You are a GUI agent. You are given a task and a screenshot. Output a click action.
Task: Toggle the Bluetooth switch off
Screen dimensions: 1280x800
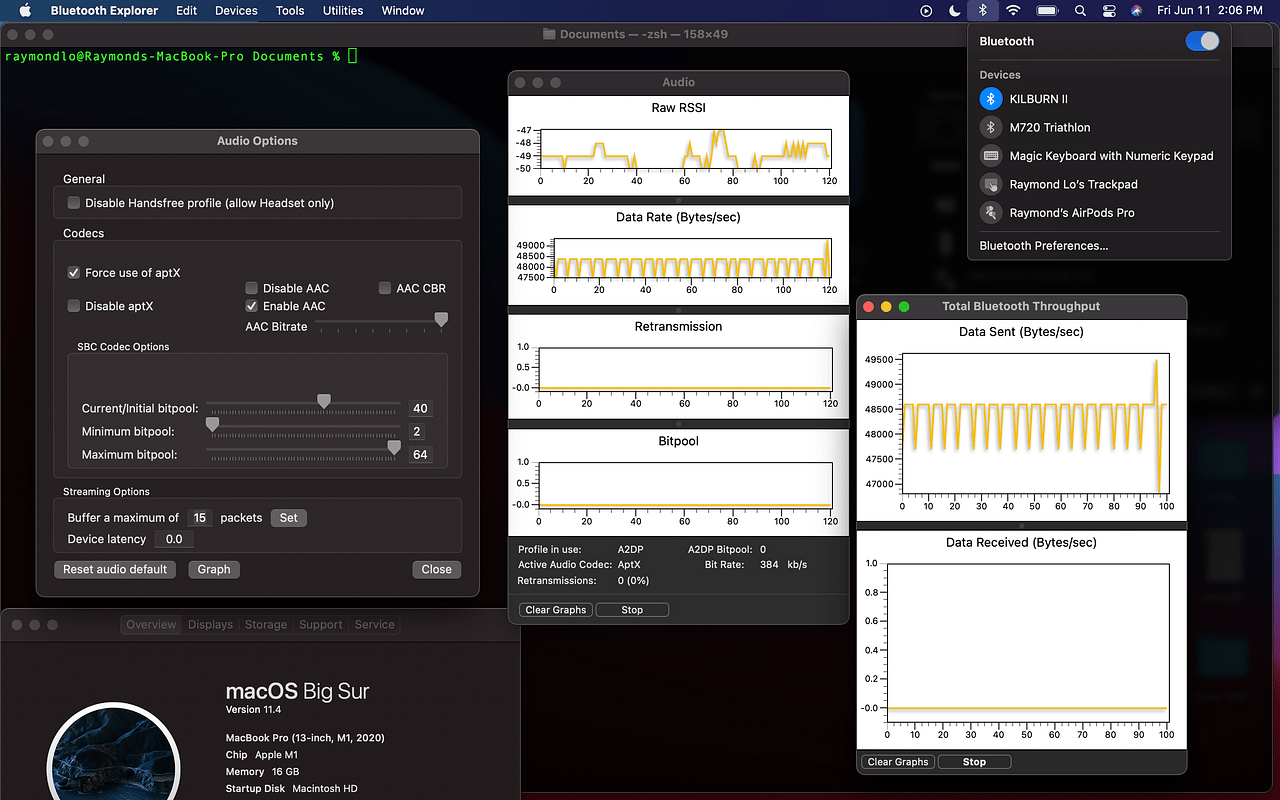[x=1201, y=41]
